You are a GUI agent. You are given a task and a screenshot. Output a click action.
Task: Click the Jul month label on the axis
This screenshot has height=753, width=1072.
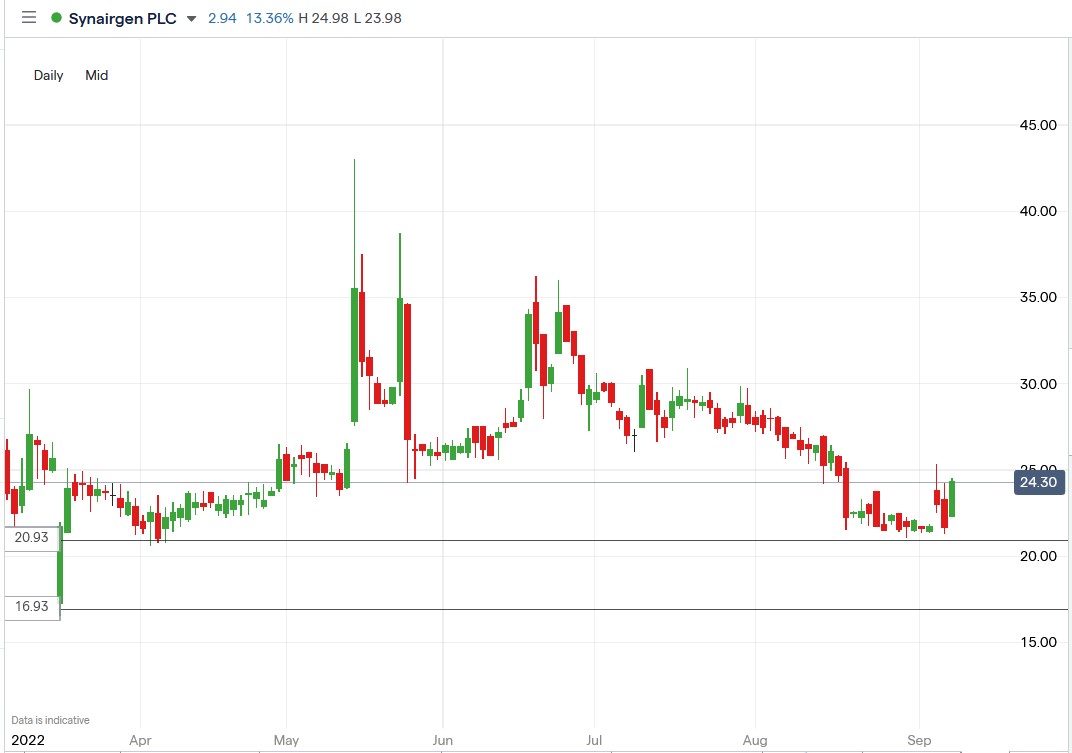click(592, 740)
